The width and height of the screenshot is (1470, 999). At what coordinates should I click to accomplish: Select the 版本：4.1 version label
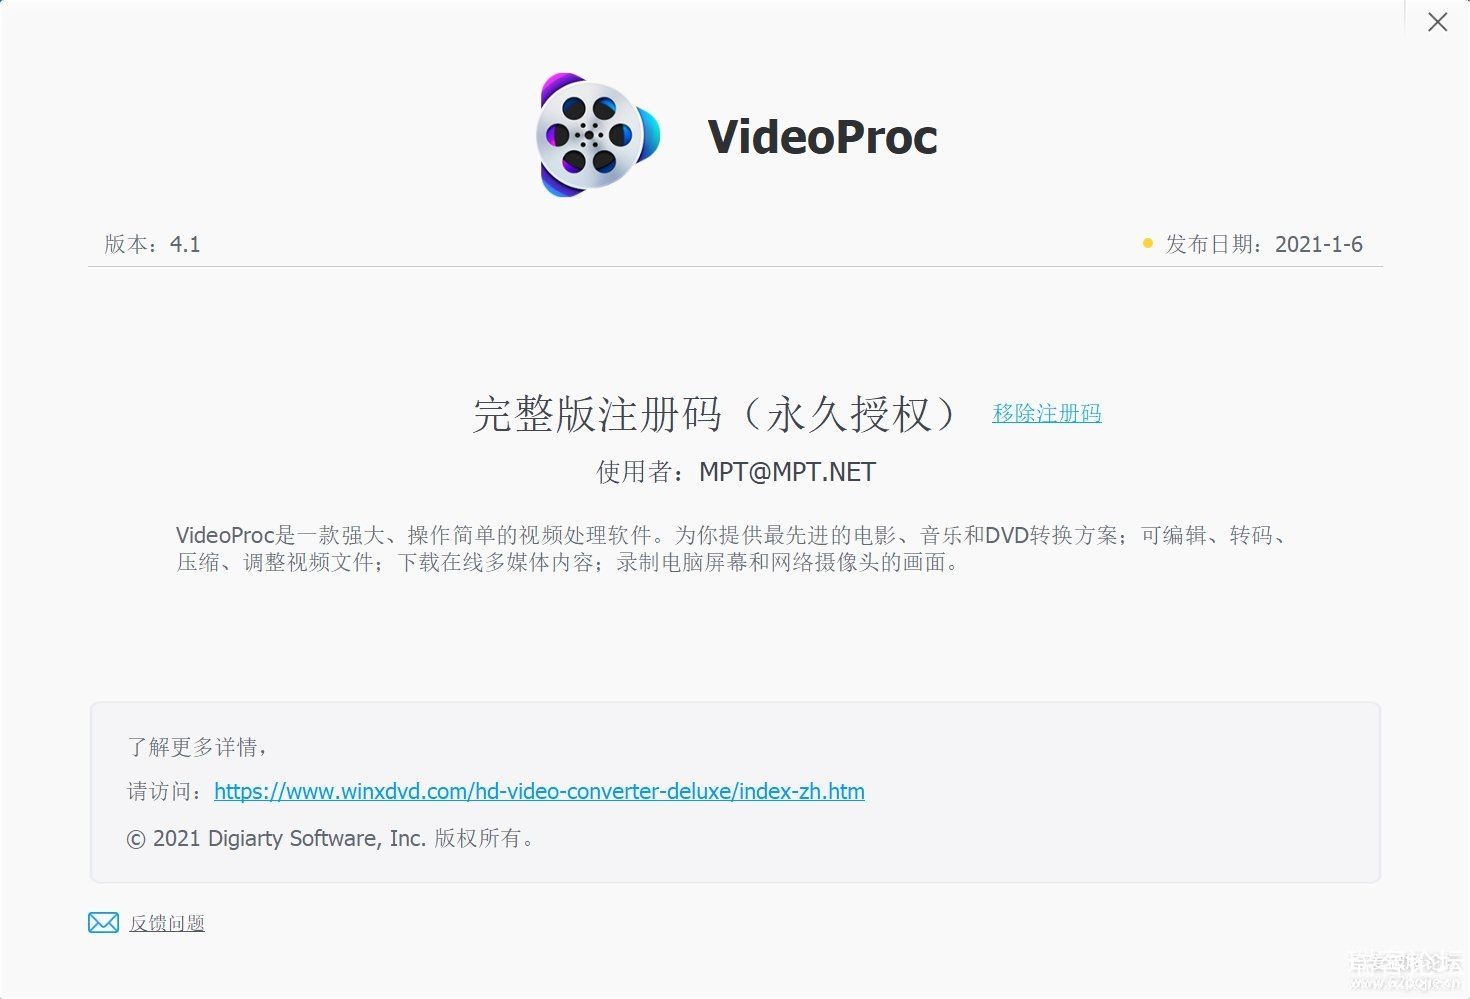click(152, 244)
